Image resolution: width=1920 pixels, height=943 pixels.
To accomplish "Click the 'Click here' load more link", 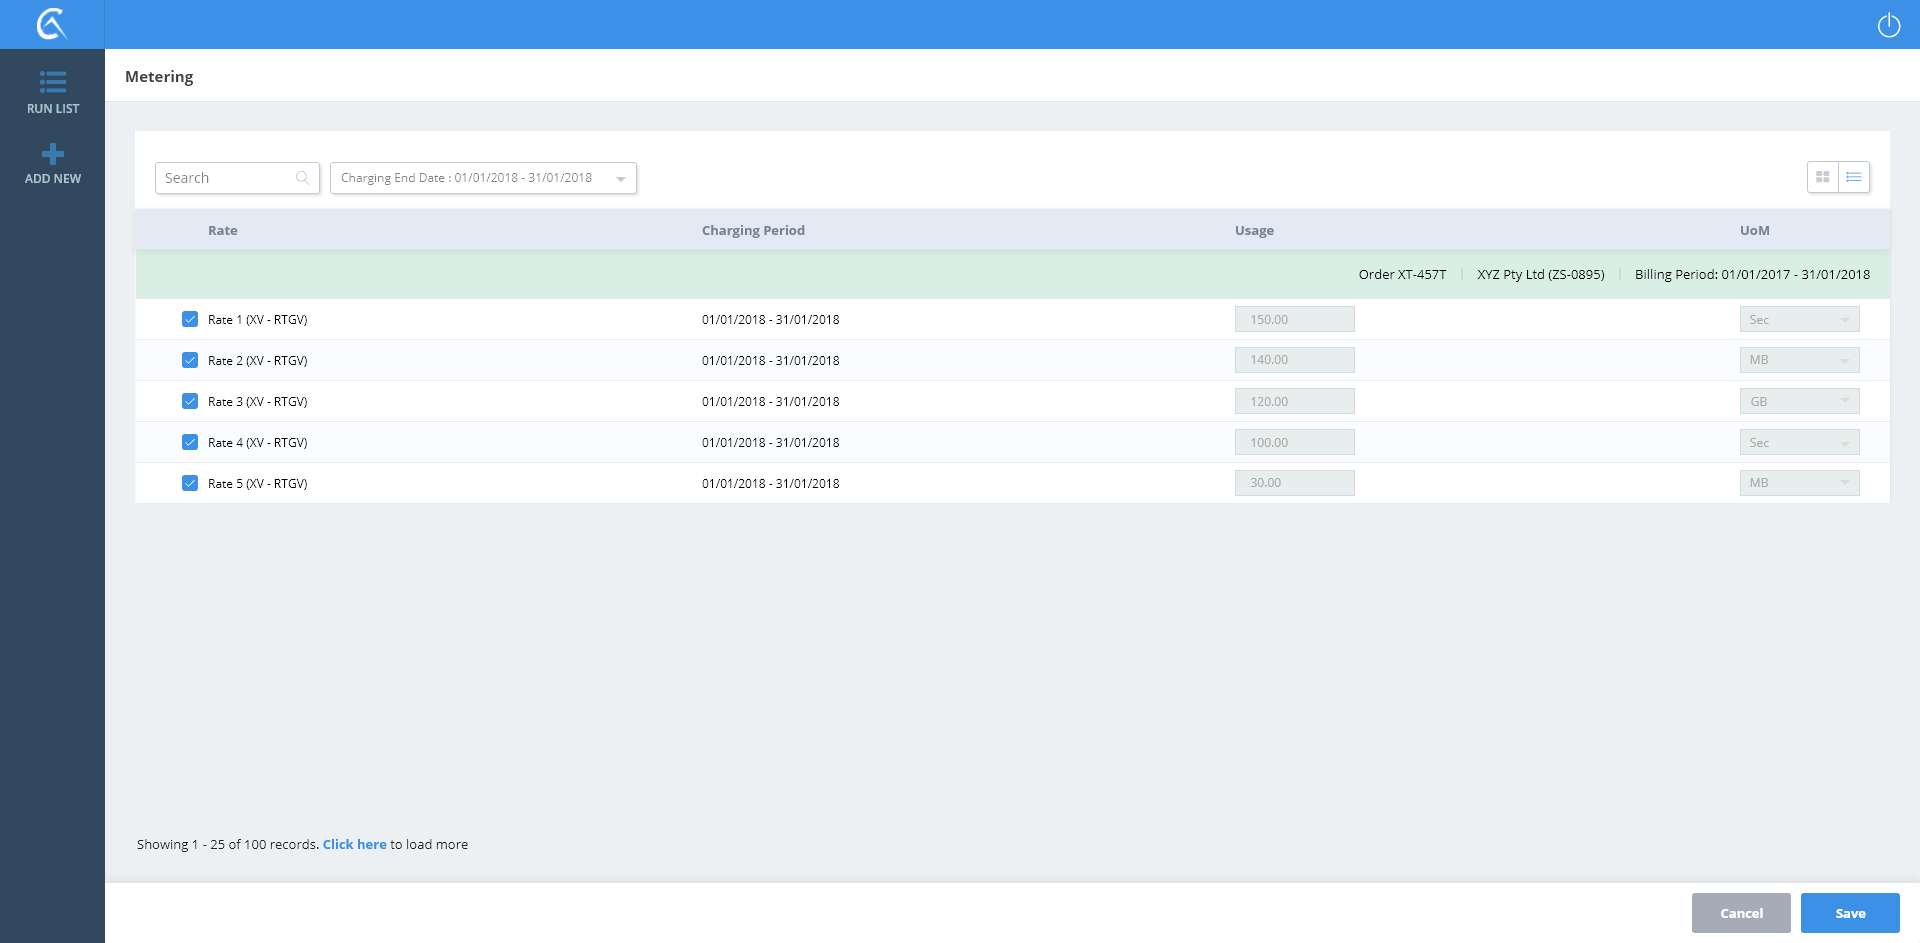I will 354,844.
